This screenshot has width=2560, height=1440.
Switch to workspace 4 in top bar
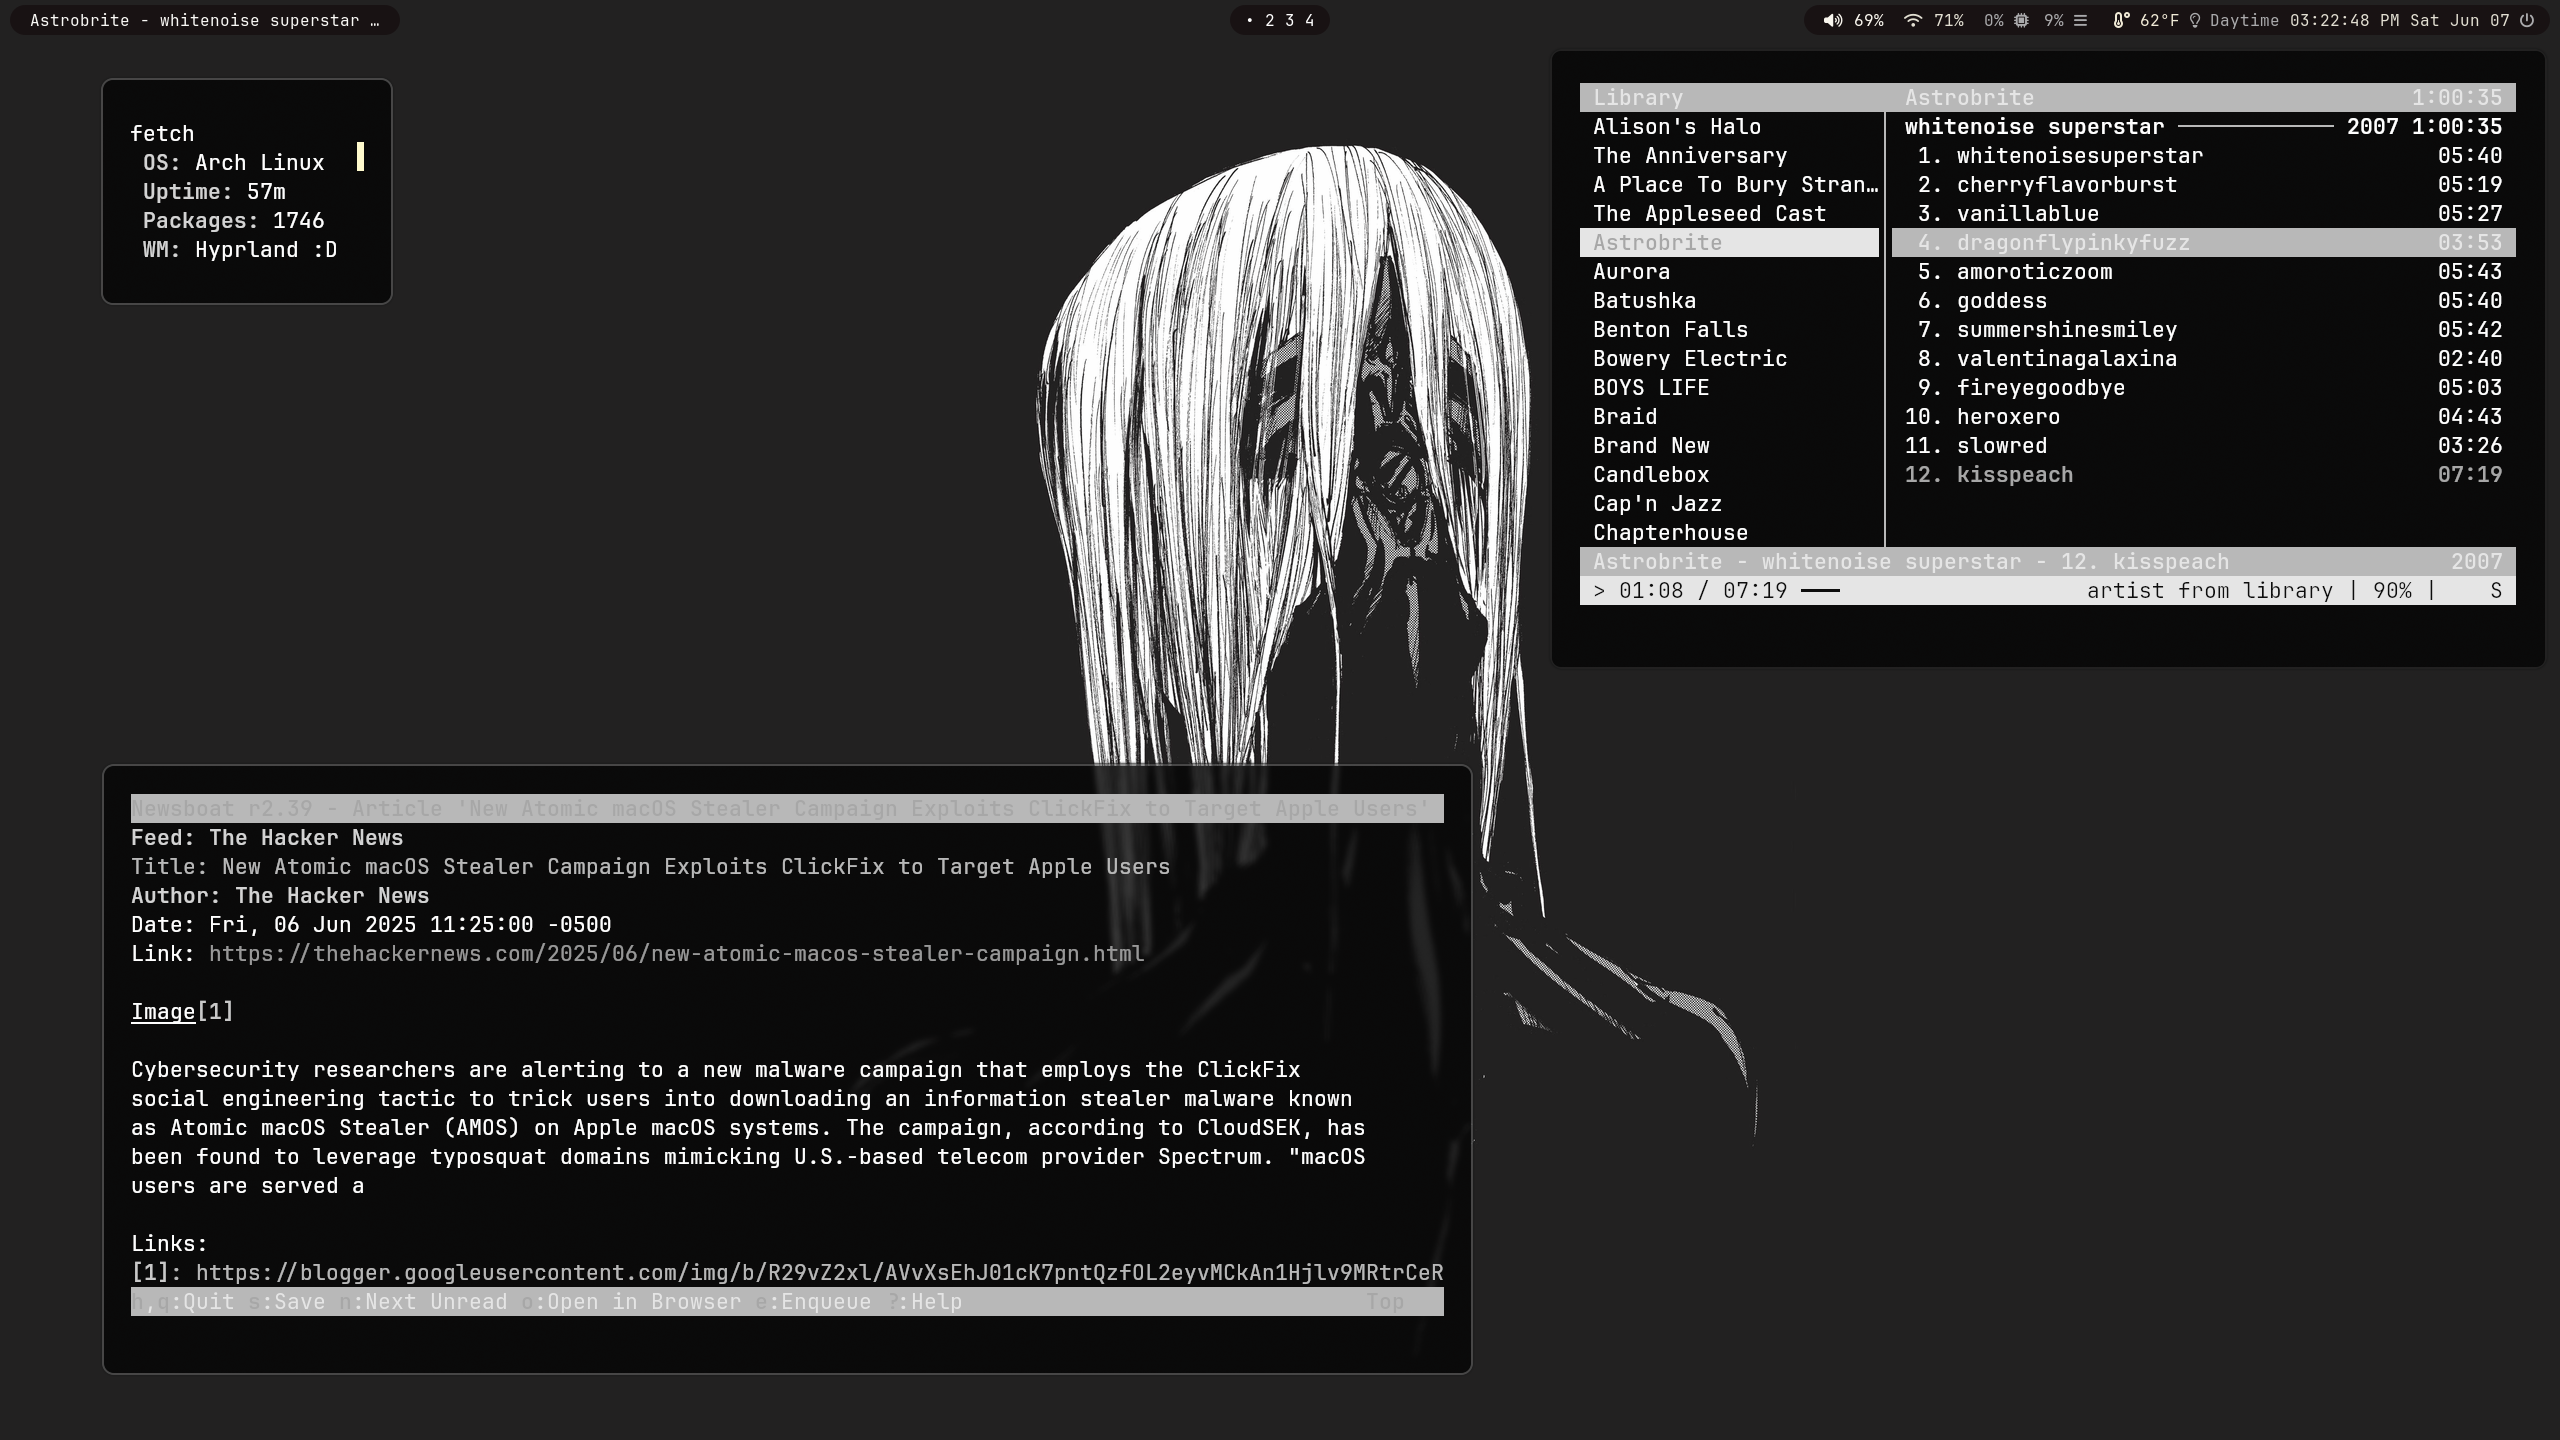(1310, 20)
